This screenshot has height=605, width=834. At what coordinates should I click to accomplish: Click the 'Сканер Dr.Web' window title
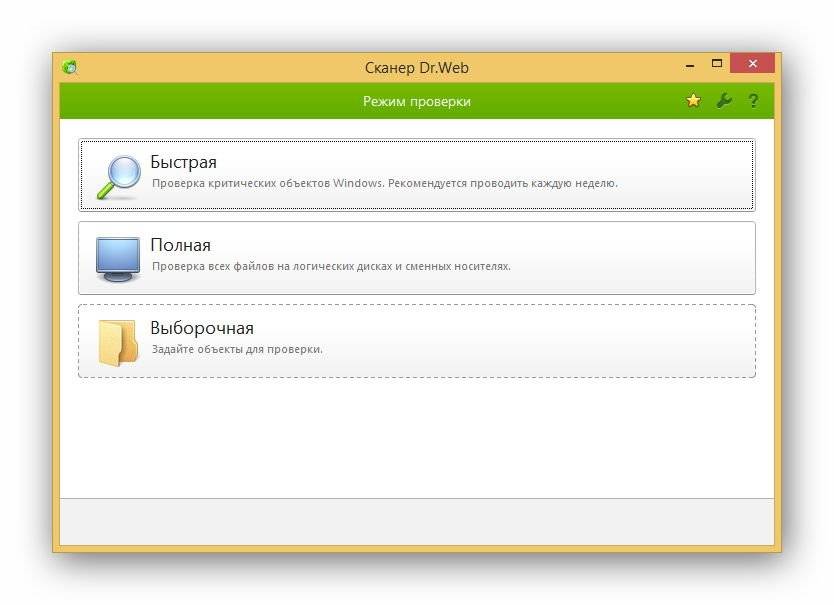416,68
